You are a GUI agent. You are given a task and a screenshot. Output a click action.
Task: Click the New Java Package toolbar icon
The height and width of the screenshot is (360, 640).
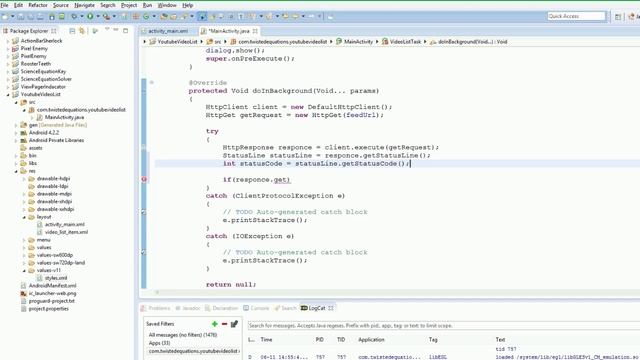pyautogui.click(x=136, y=16)
